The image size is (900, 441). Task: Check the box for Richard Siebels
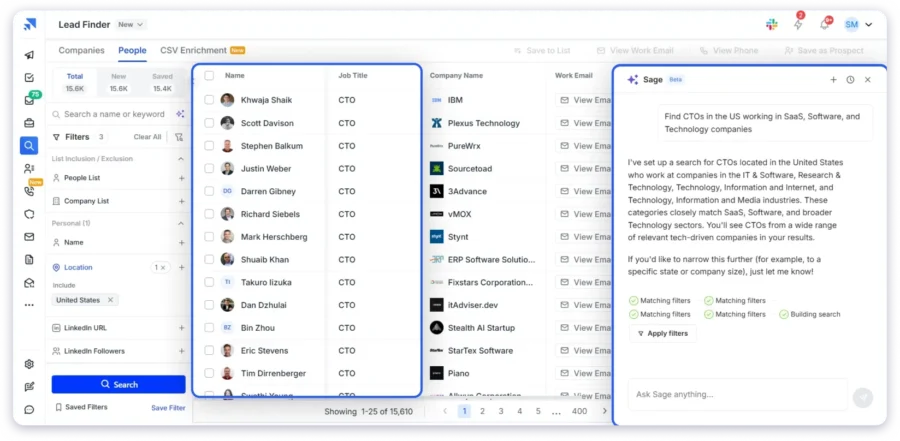point(209,214)
